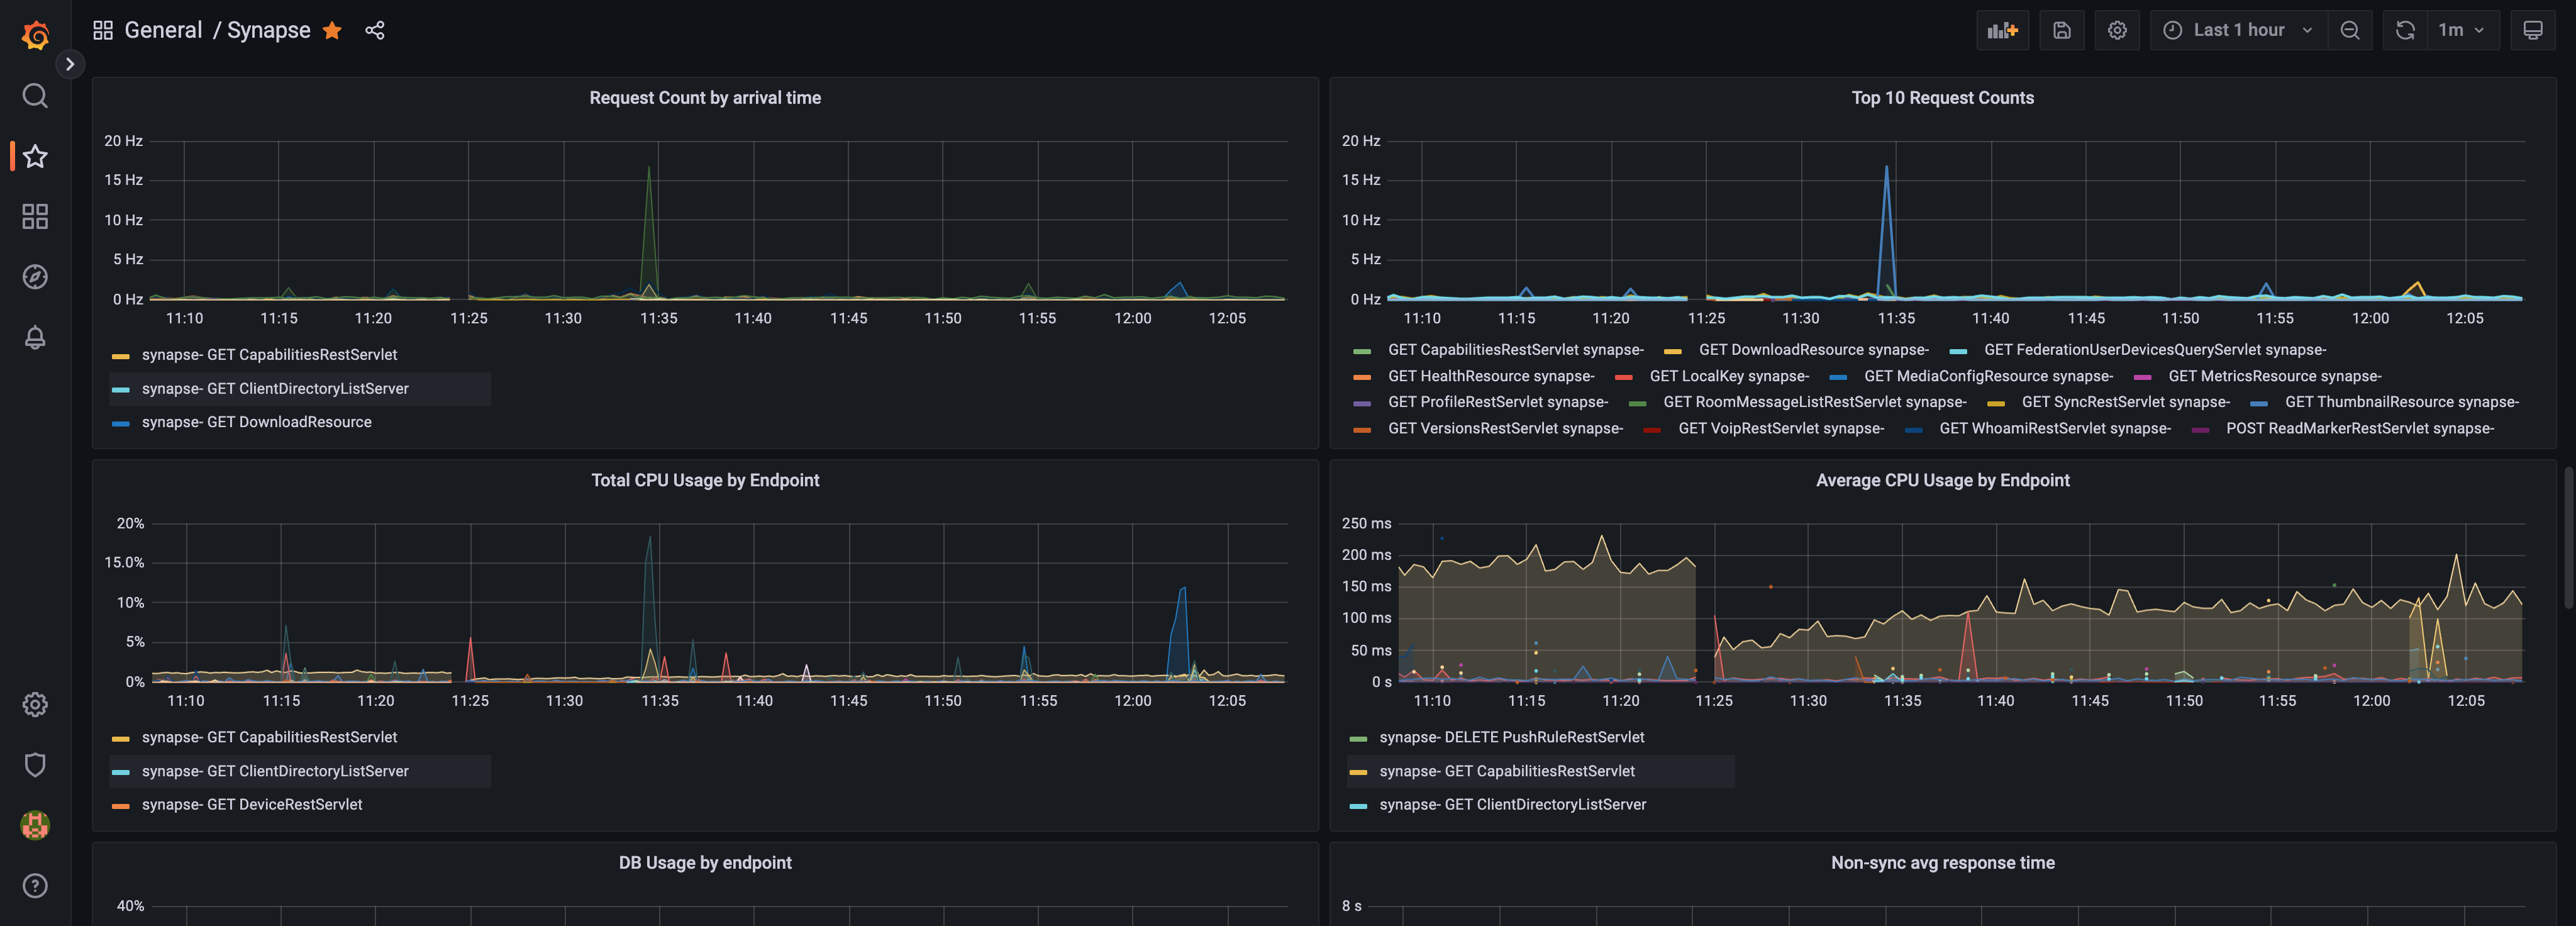Click General in the breadcrumb
Viewport: 2576px width, 926px height.
(x=163, y=29)
